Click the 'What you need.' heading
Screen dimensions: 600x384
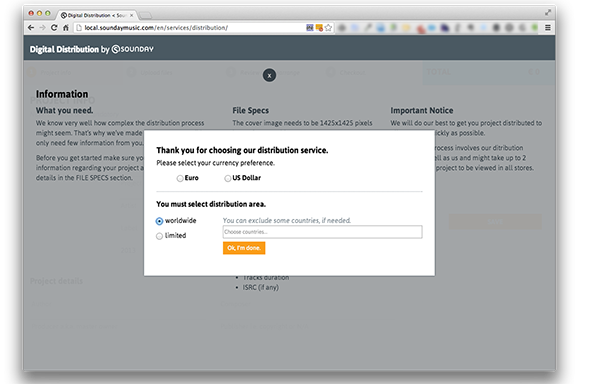click(x=64, y=111)
